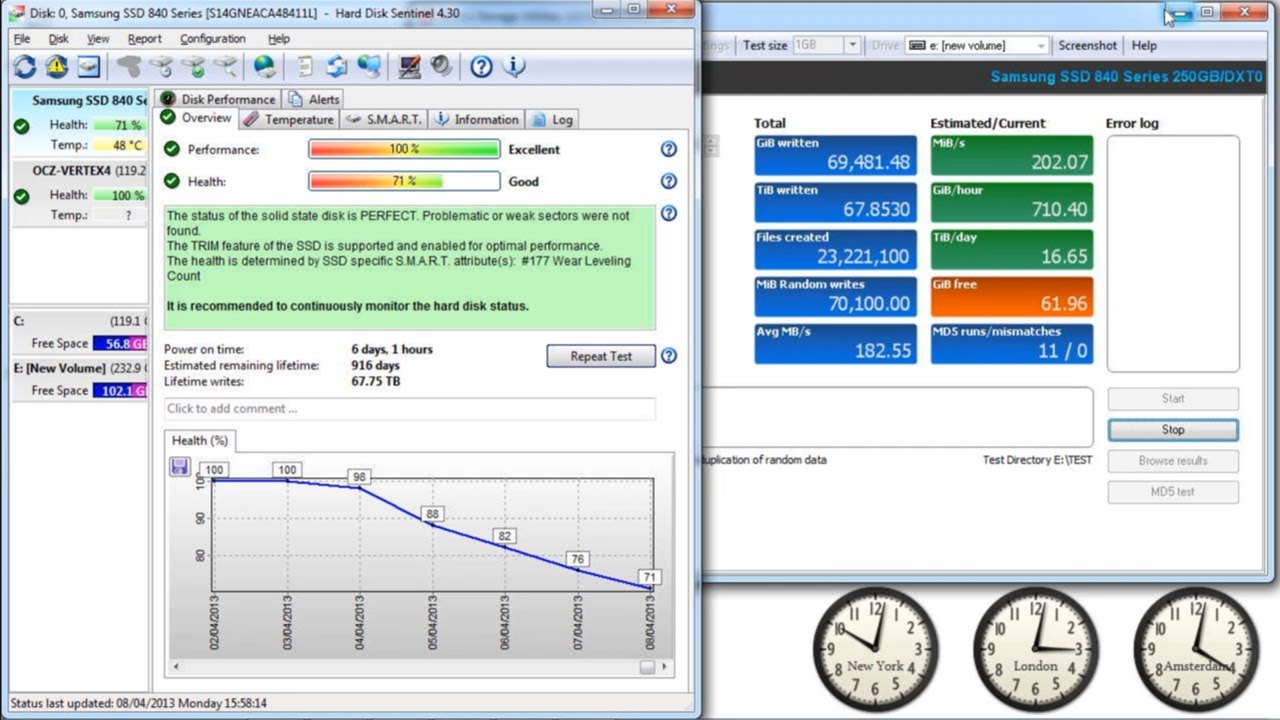This screenshot has width=1280, height=720.
Task: Click the Repeat Test button
Action: pyautogui.click(x=601, y=356)
